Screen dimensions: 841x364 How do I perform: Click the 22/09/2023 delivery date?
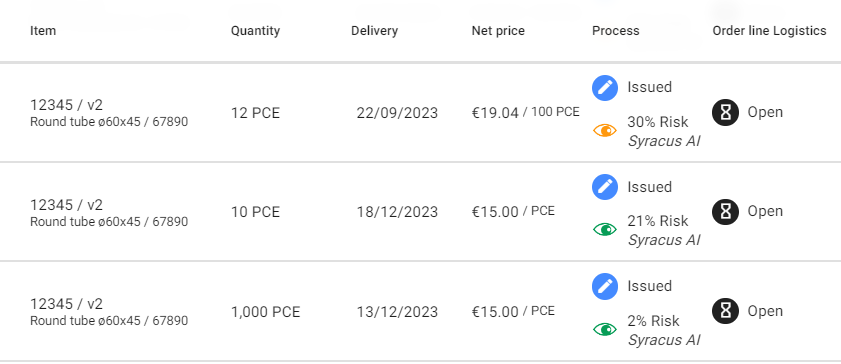tap(397, 113)
